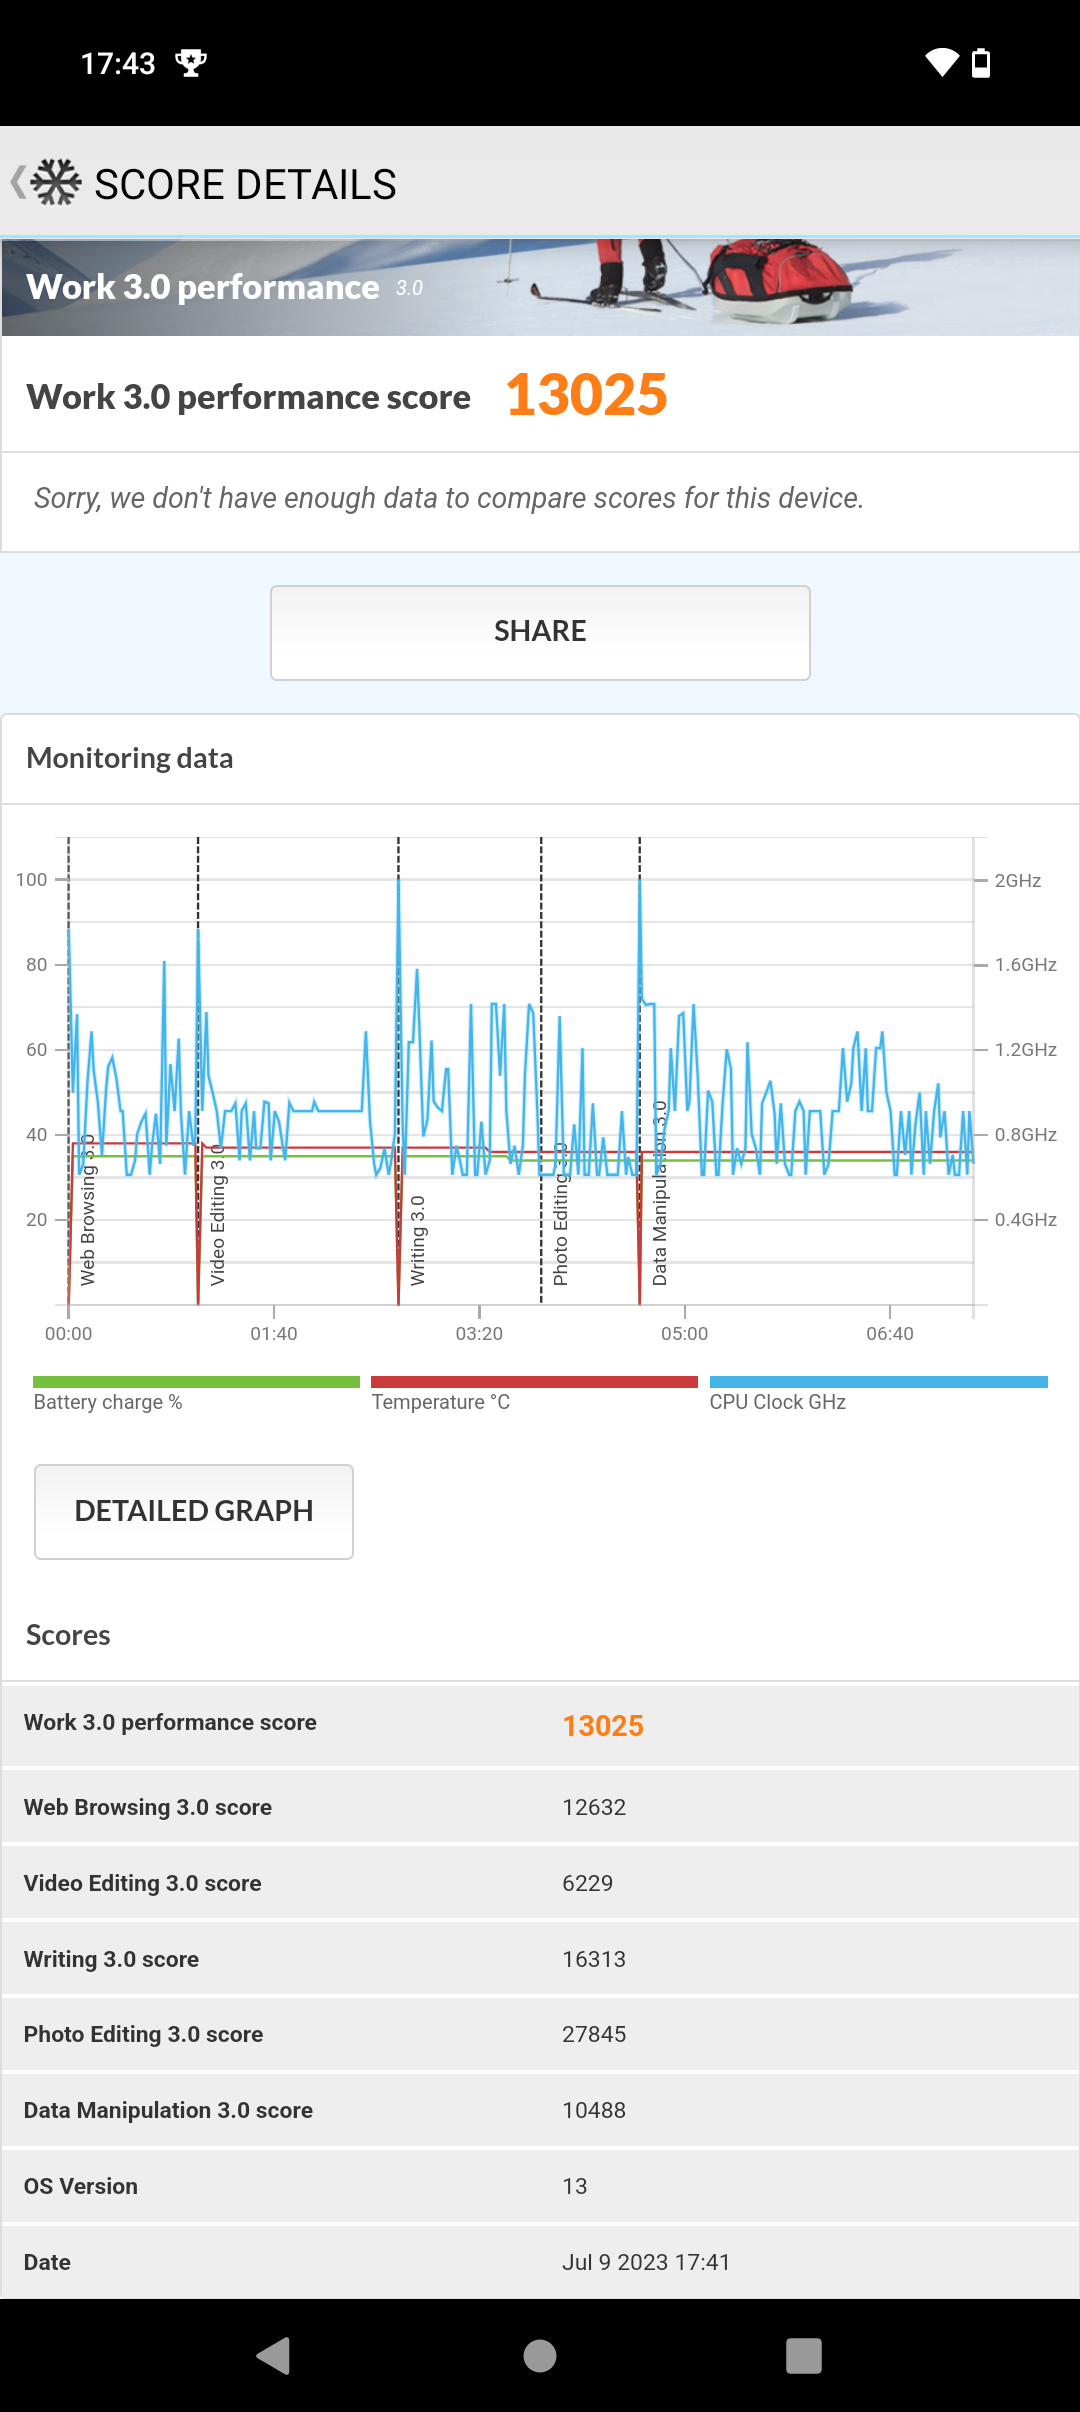Viewport: 1080px width, 2412px height.
Task: Tap the Data Manipulation 3.0 score row
Action: click(540, 2110)
